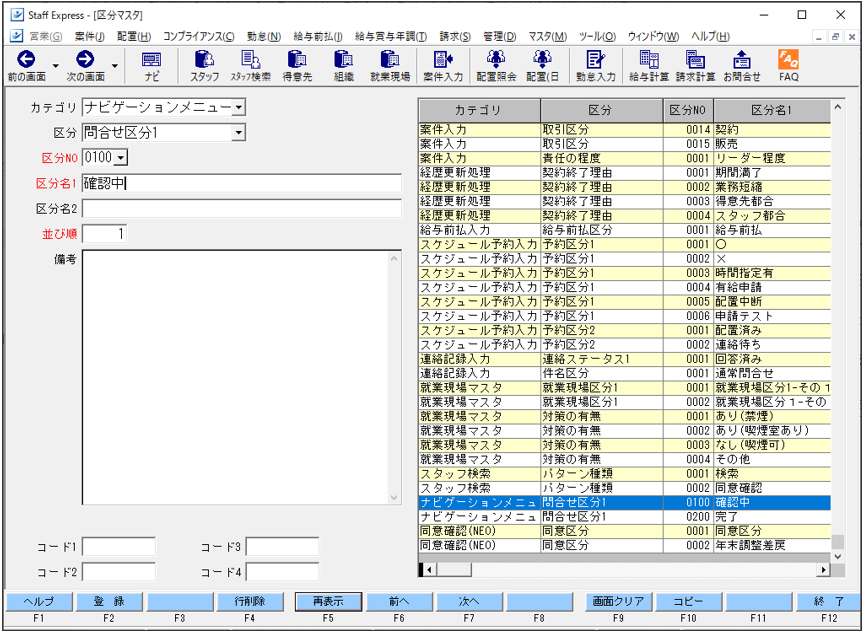Open 案件入力 from the toolbar
Image resolution: width=864 pixels, height=634 pixels.
click(443, 66)
